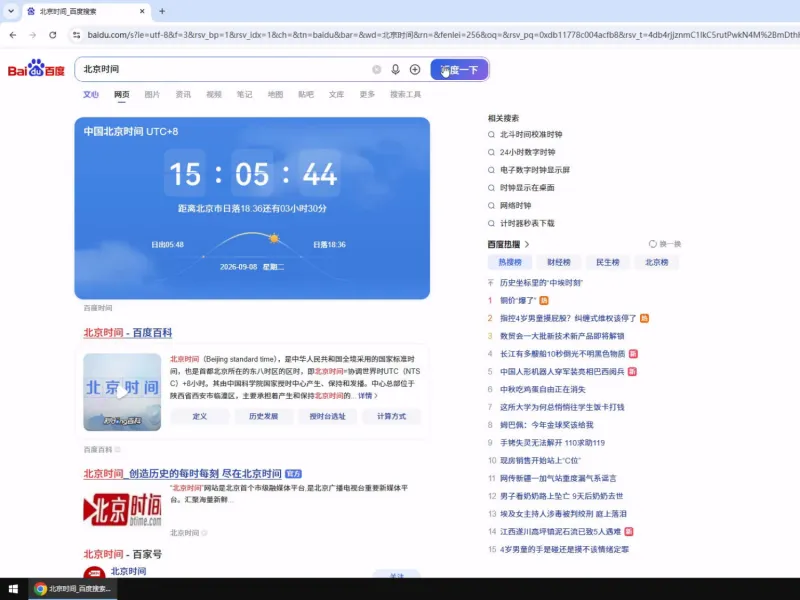Play the 北京时间 encyclopedia video thumbnail
Screen dimensions: 800x600
(122, 392)
